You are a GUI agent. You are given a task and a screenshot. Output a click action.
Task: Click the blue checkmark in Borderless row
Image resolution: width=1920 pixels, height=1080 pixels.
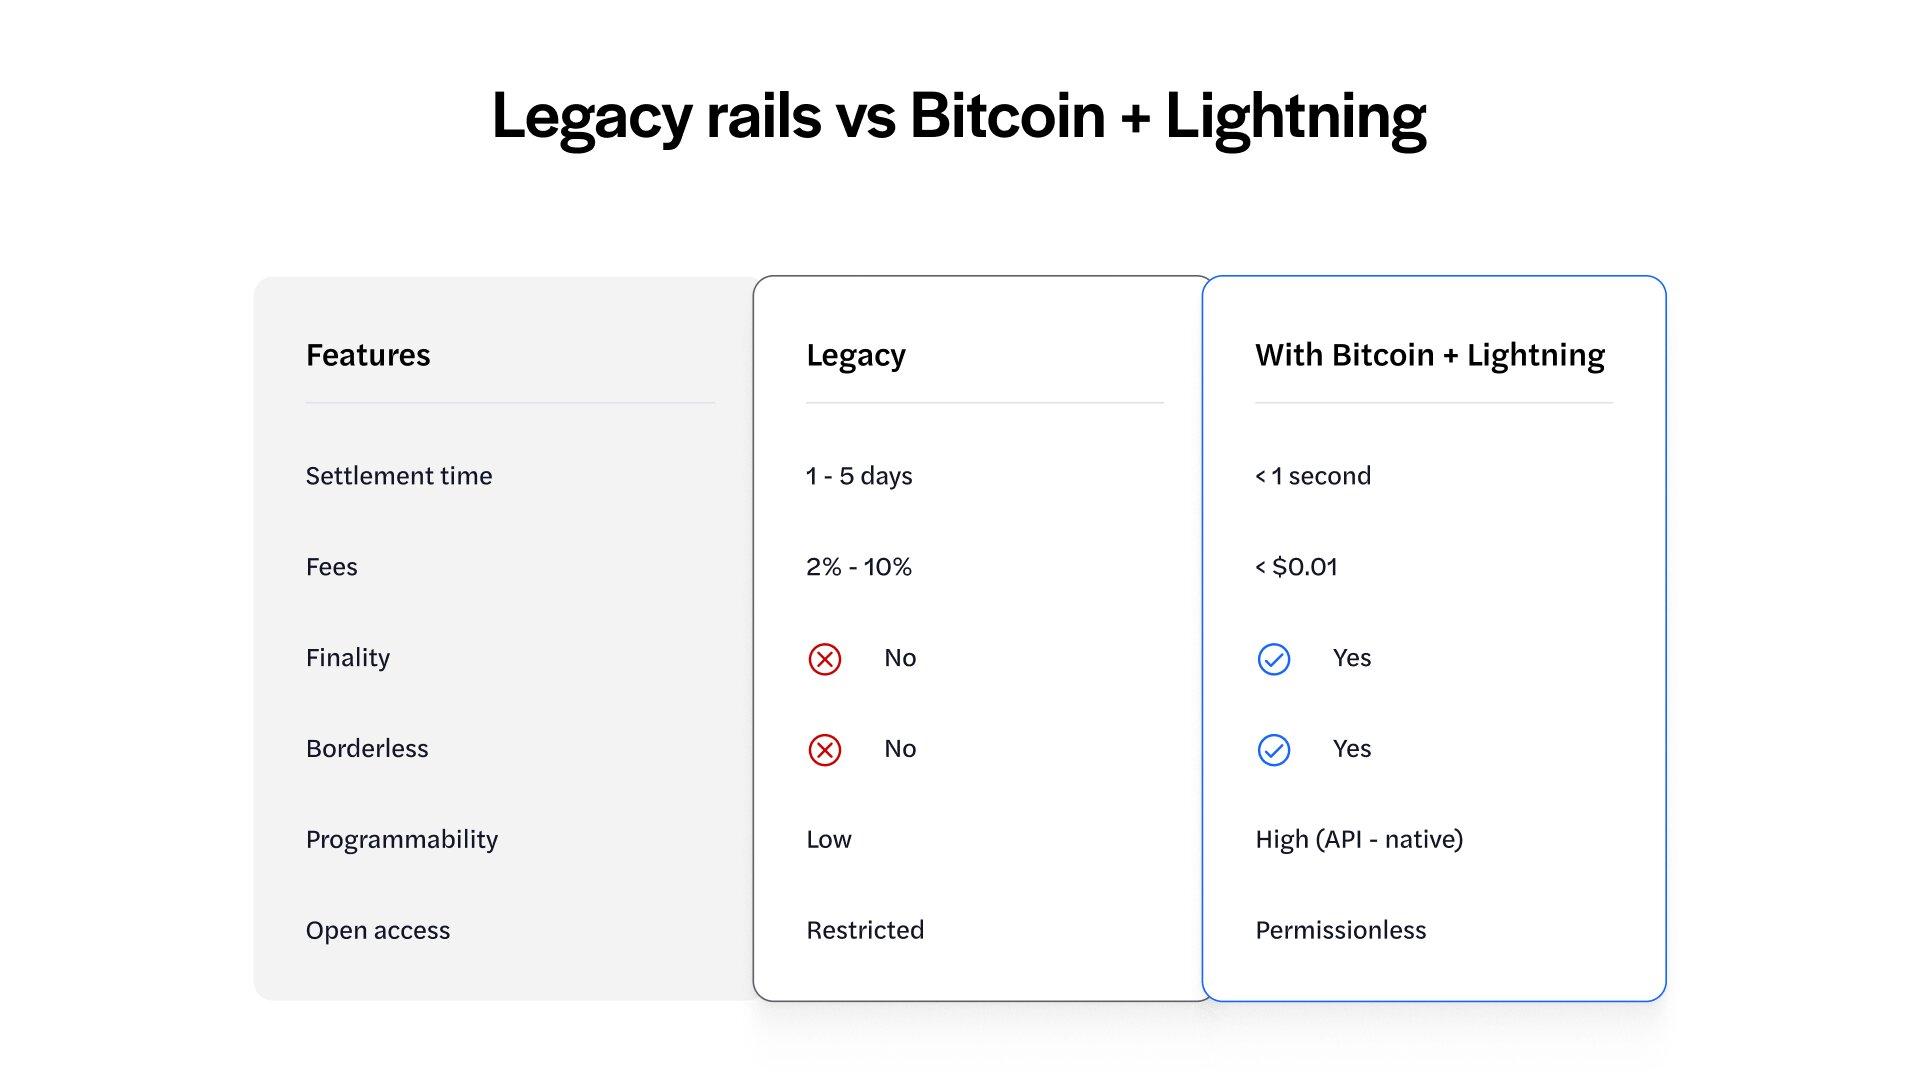click(1273, 750)
